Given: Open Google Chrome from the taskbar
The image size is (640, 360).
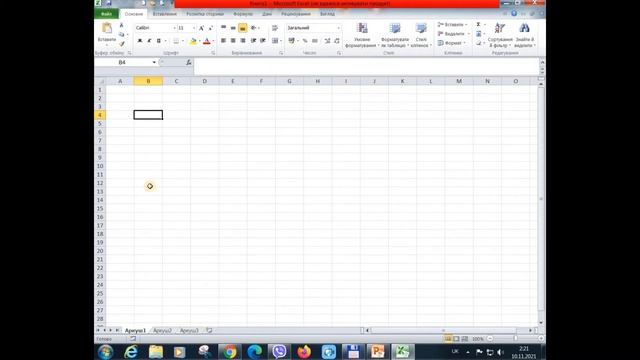Looking at the screenshot, I should coord(229,351).
